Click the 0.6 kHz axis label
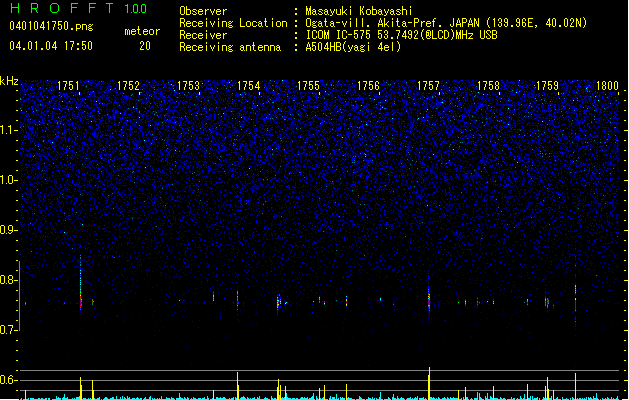This screenshot has height=400, width=629. click(9, 380)
